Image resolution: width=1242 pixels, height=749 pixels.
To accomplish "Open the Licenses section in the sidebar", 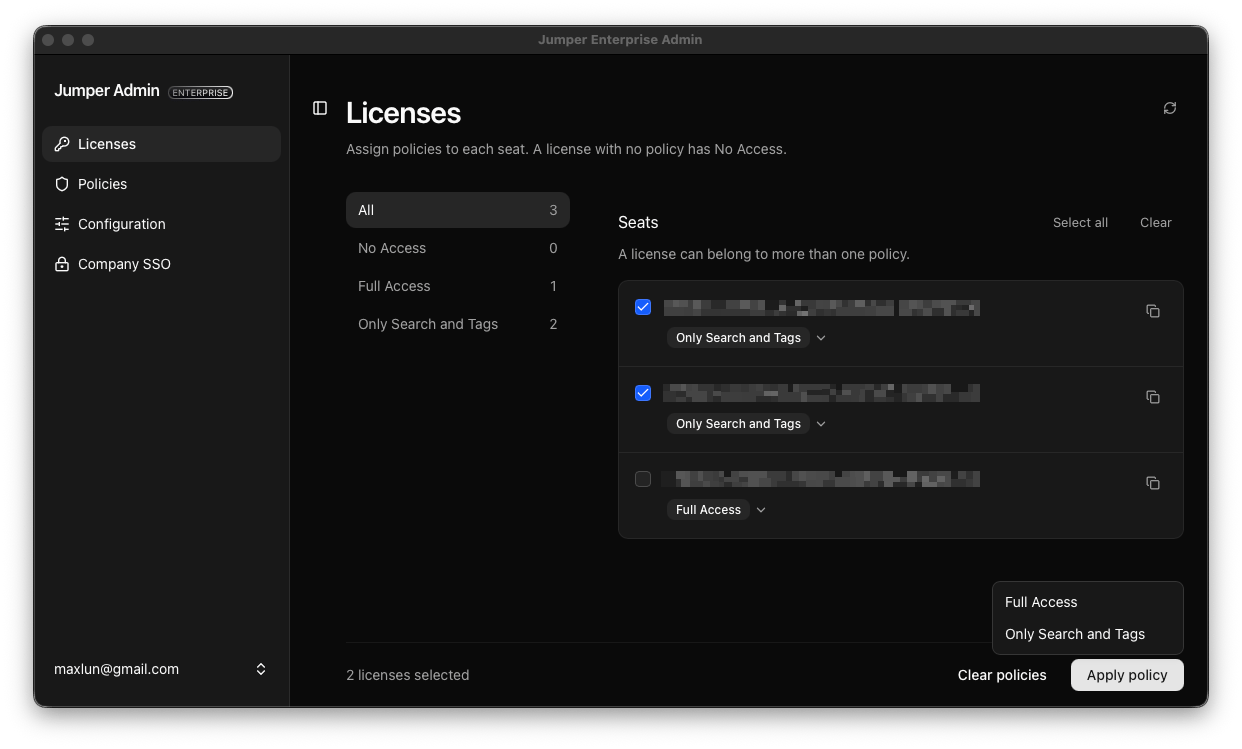I will [161, 144].
